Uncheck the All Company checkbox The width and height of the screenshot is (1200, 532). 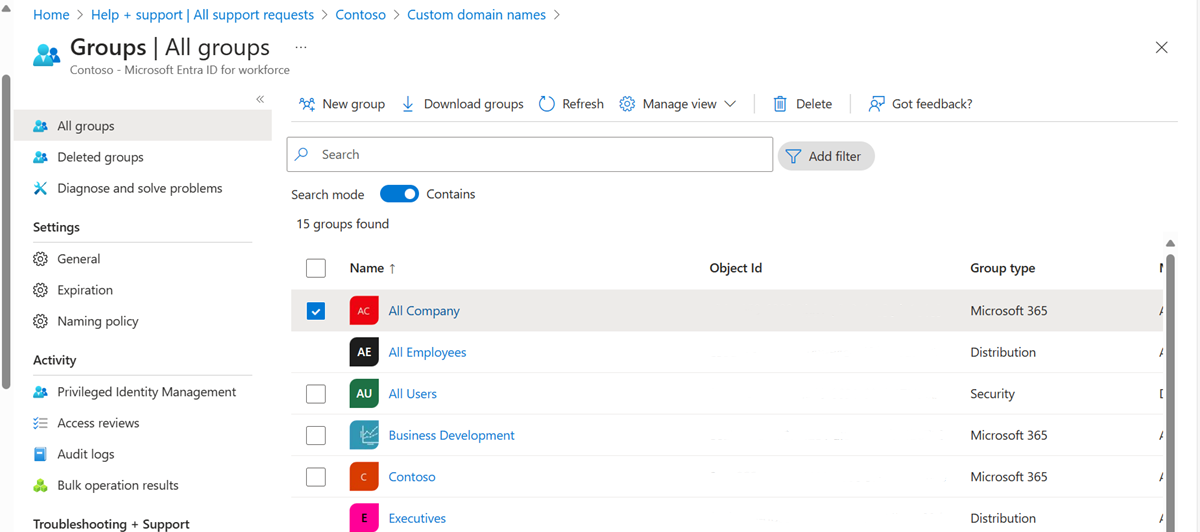click(316, 311)
